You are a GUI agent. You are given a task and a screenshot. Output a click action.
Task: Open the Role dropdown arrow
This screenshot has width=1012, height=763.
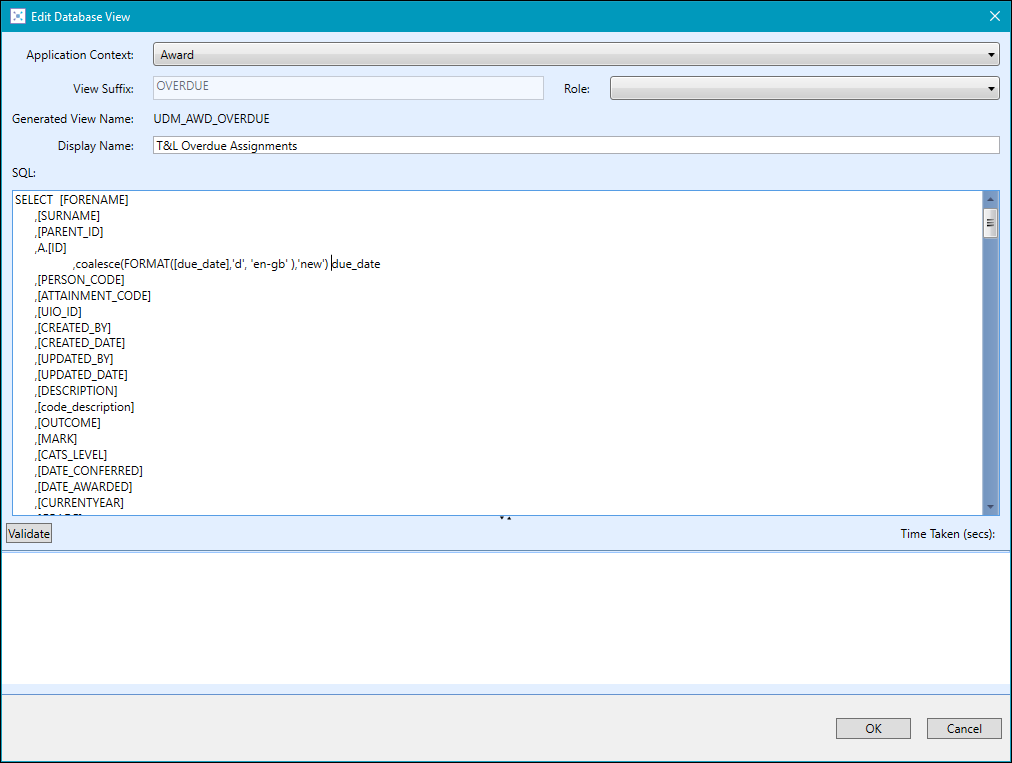[989, 87]
